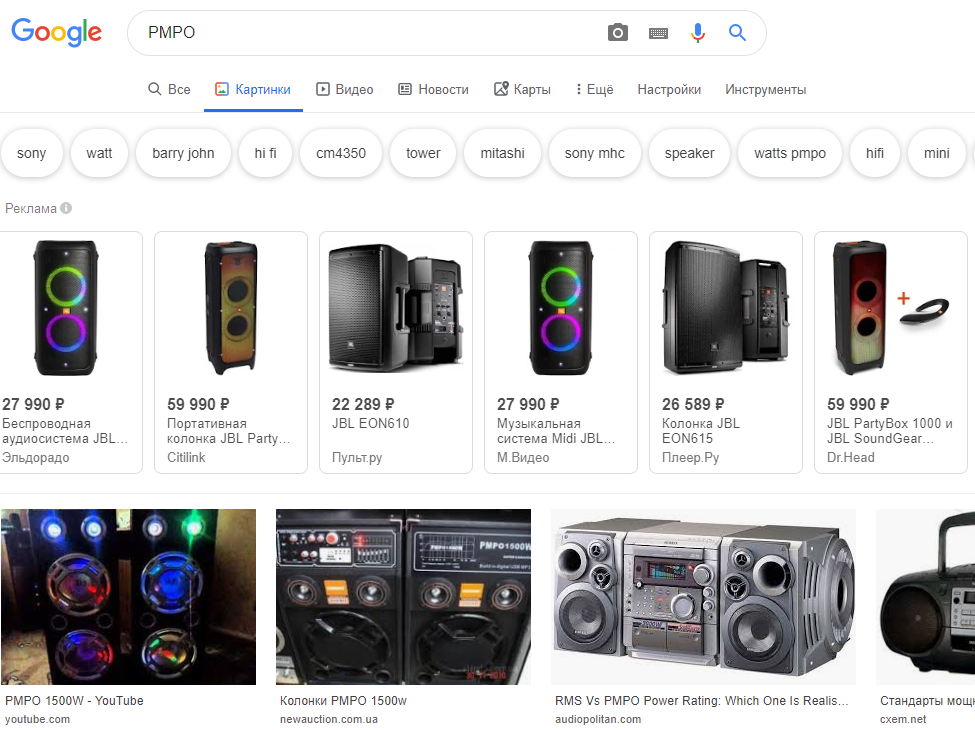This screenshot has width=975, height=730.
Task: Visit the newauction.com.ua source link
Action: 329,719
